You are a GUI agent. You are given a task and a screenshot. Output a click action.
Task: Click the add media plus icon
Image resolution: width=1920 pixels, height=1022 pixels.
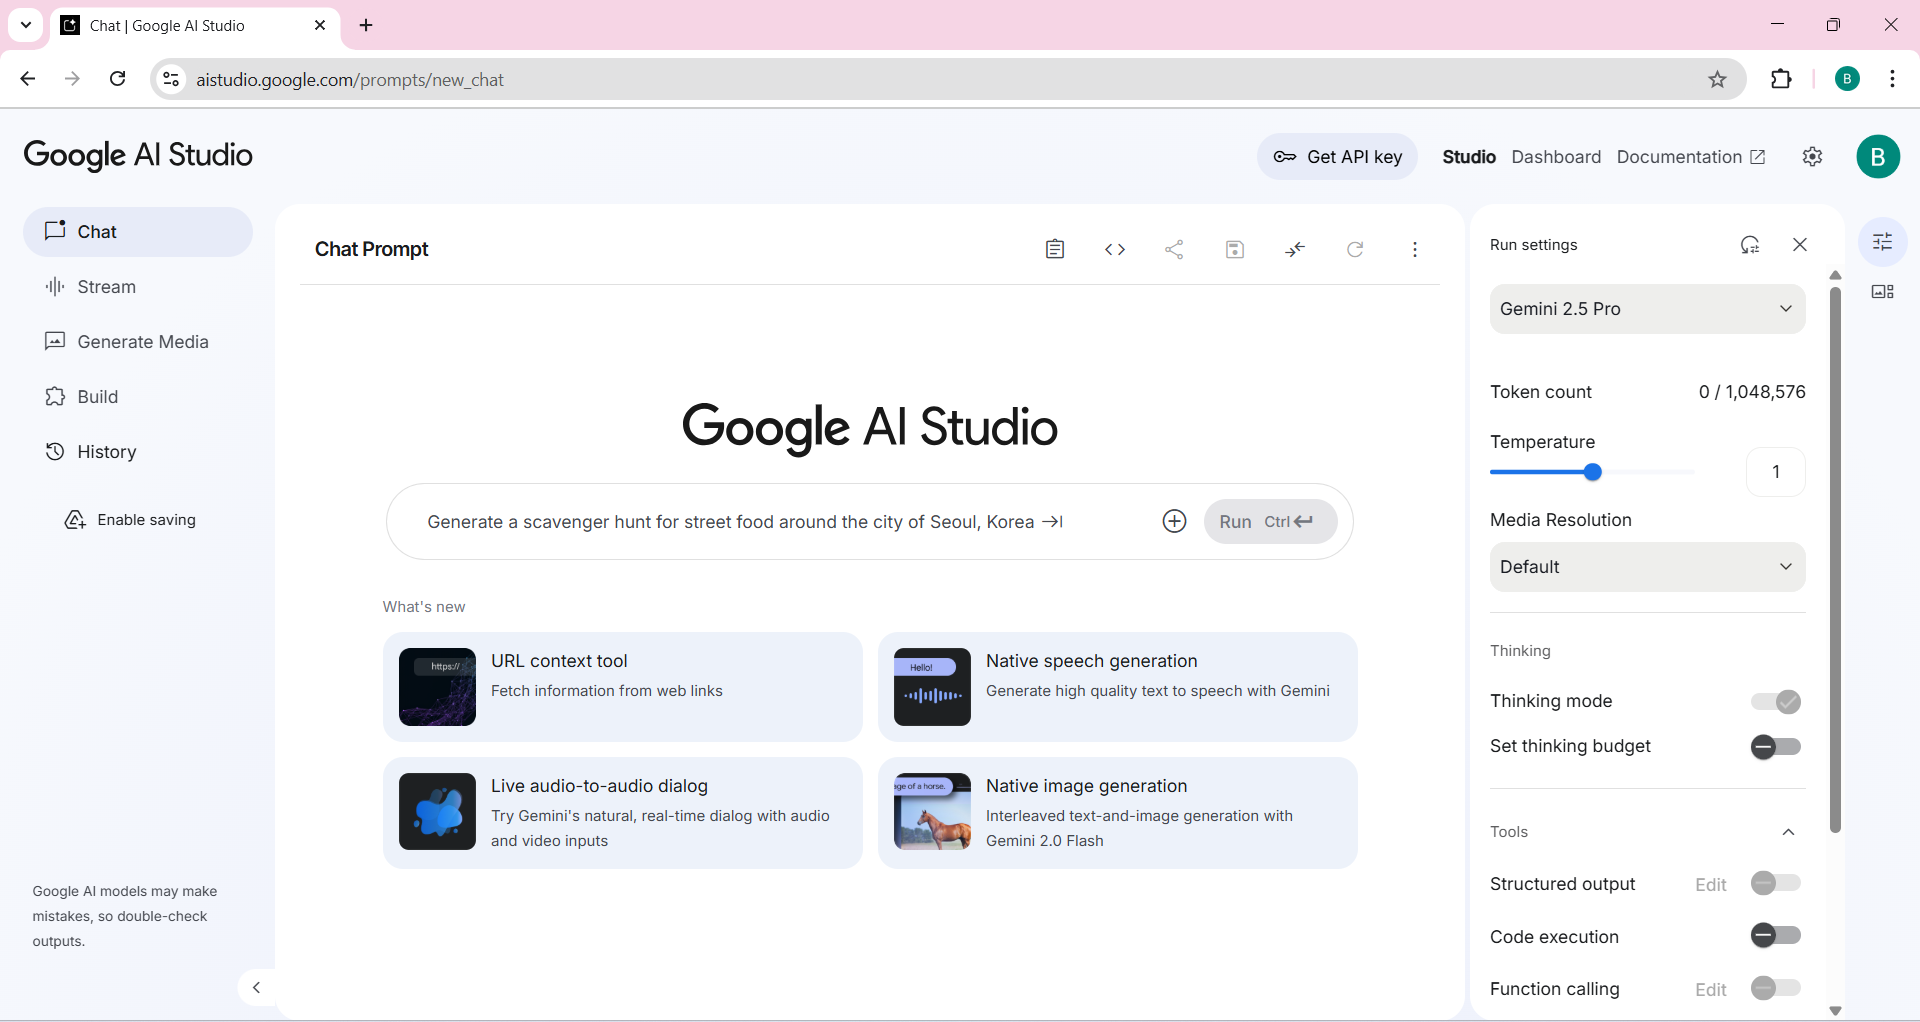[x=1174, y=521]
